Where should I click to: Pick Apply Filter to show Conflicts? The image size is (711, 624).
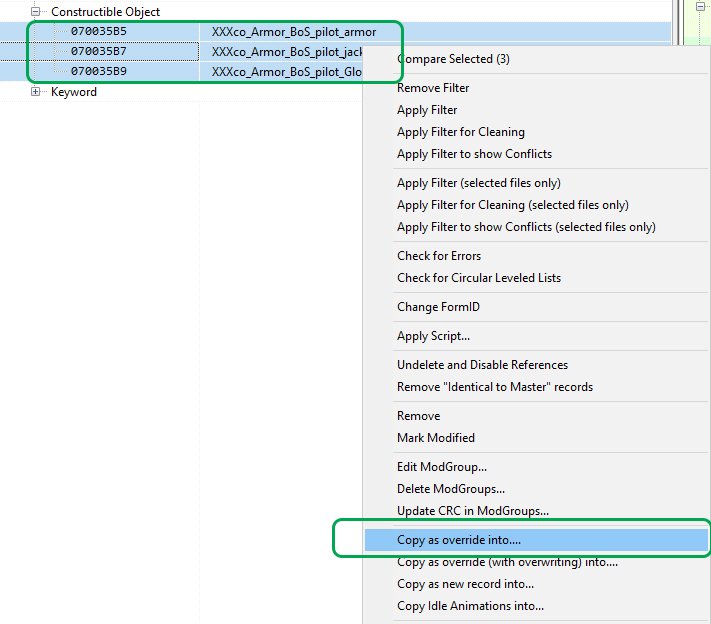pos(474,154)
